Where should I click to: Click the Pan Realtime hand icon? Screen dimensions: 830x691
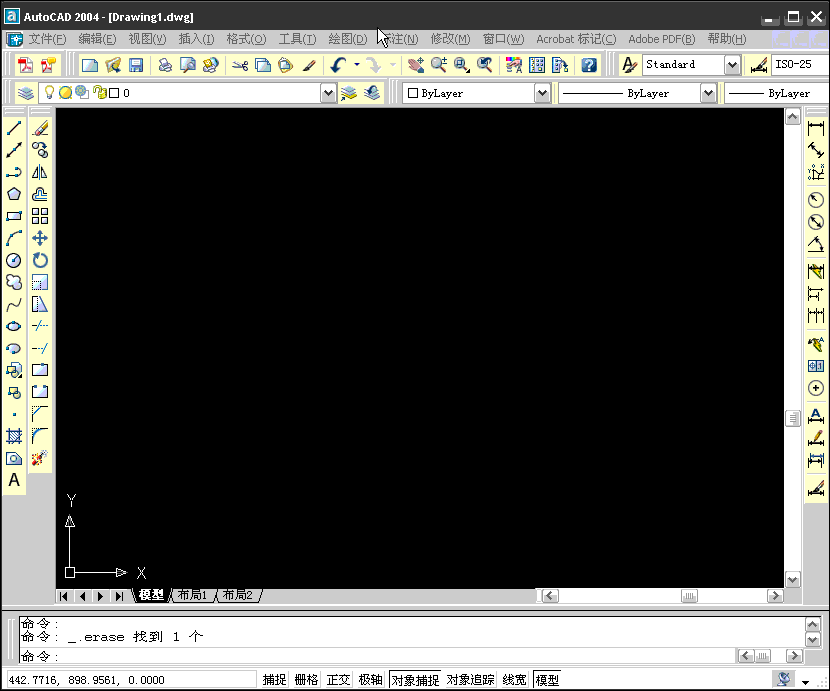(416, 65)
